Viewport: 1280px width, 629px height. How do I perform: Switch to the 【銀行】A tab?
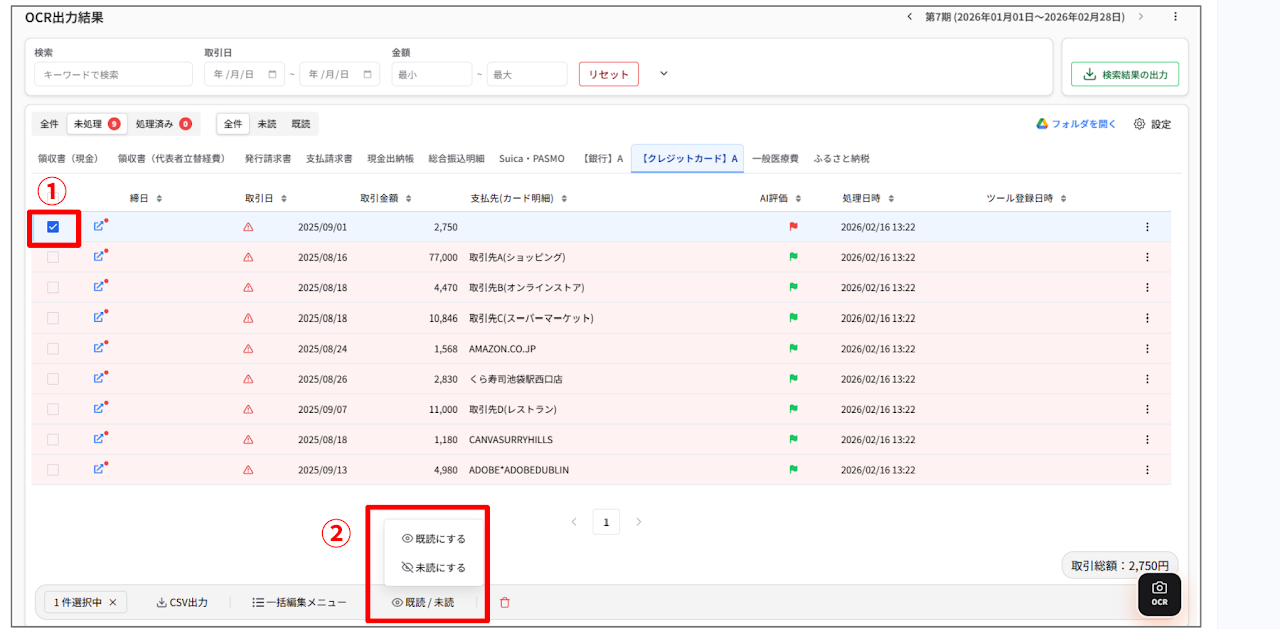tap(602, 158)
